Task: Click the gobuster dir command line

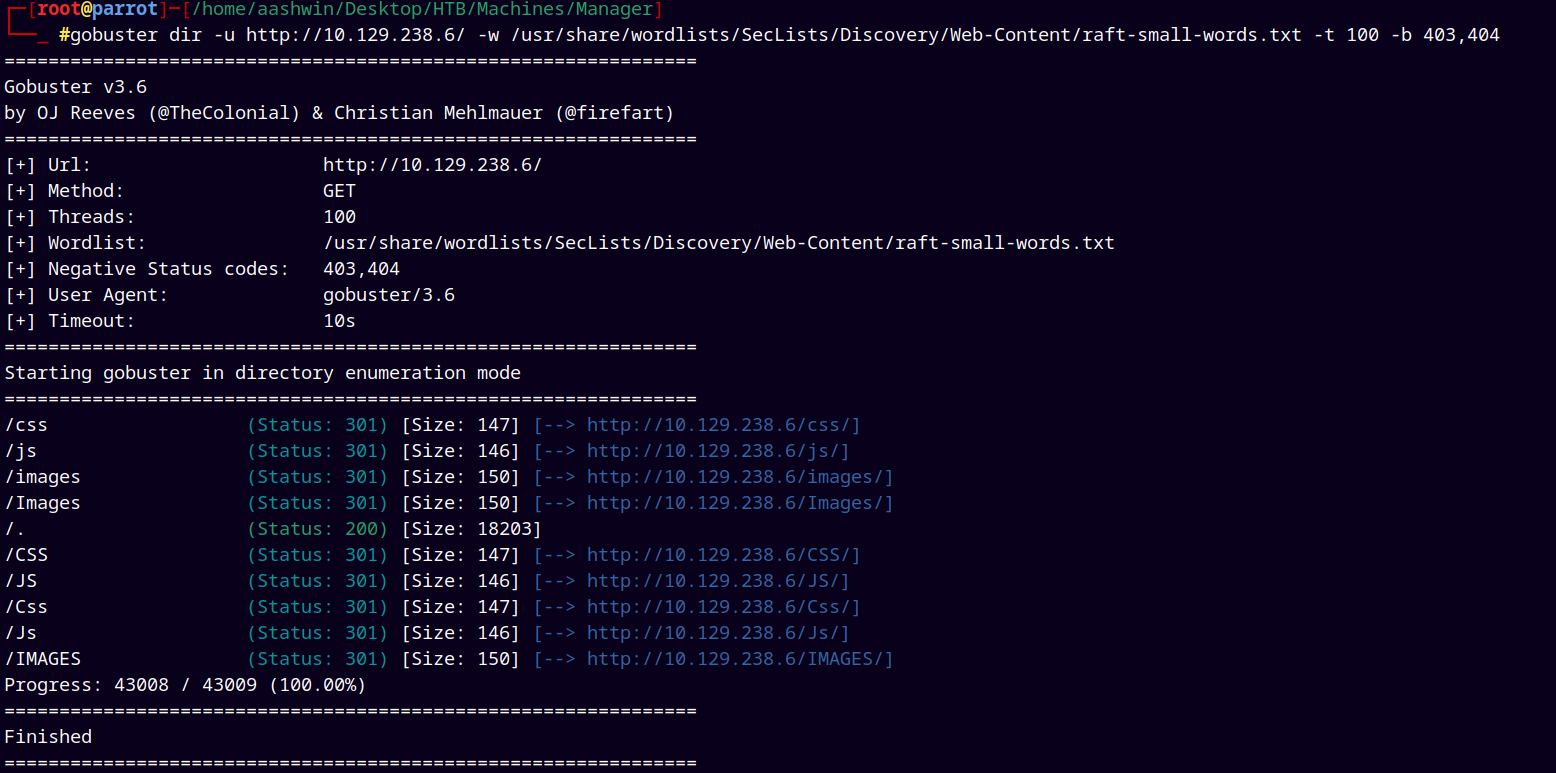Action: pyautogui.click(x=785, y=35)
